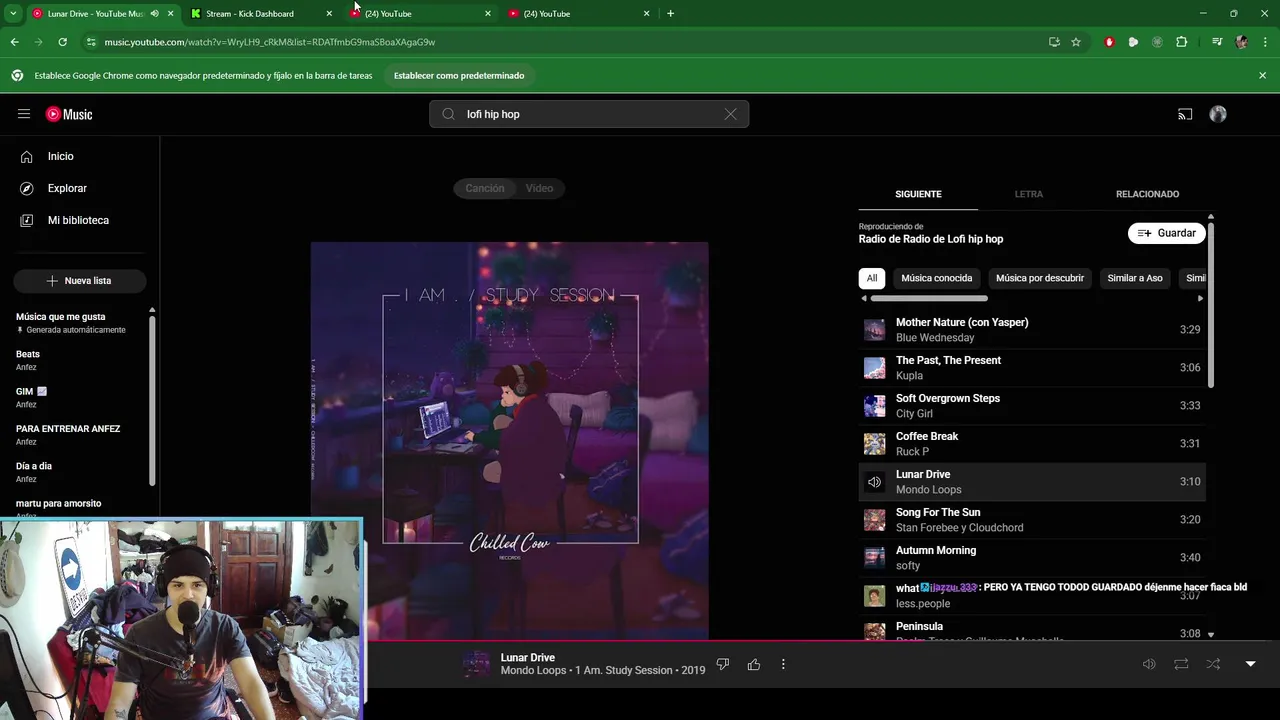Open the account avatar menu
Image resolution: width=1280 pixels, height=720 pixels.
point(1218,114)
